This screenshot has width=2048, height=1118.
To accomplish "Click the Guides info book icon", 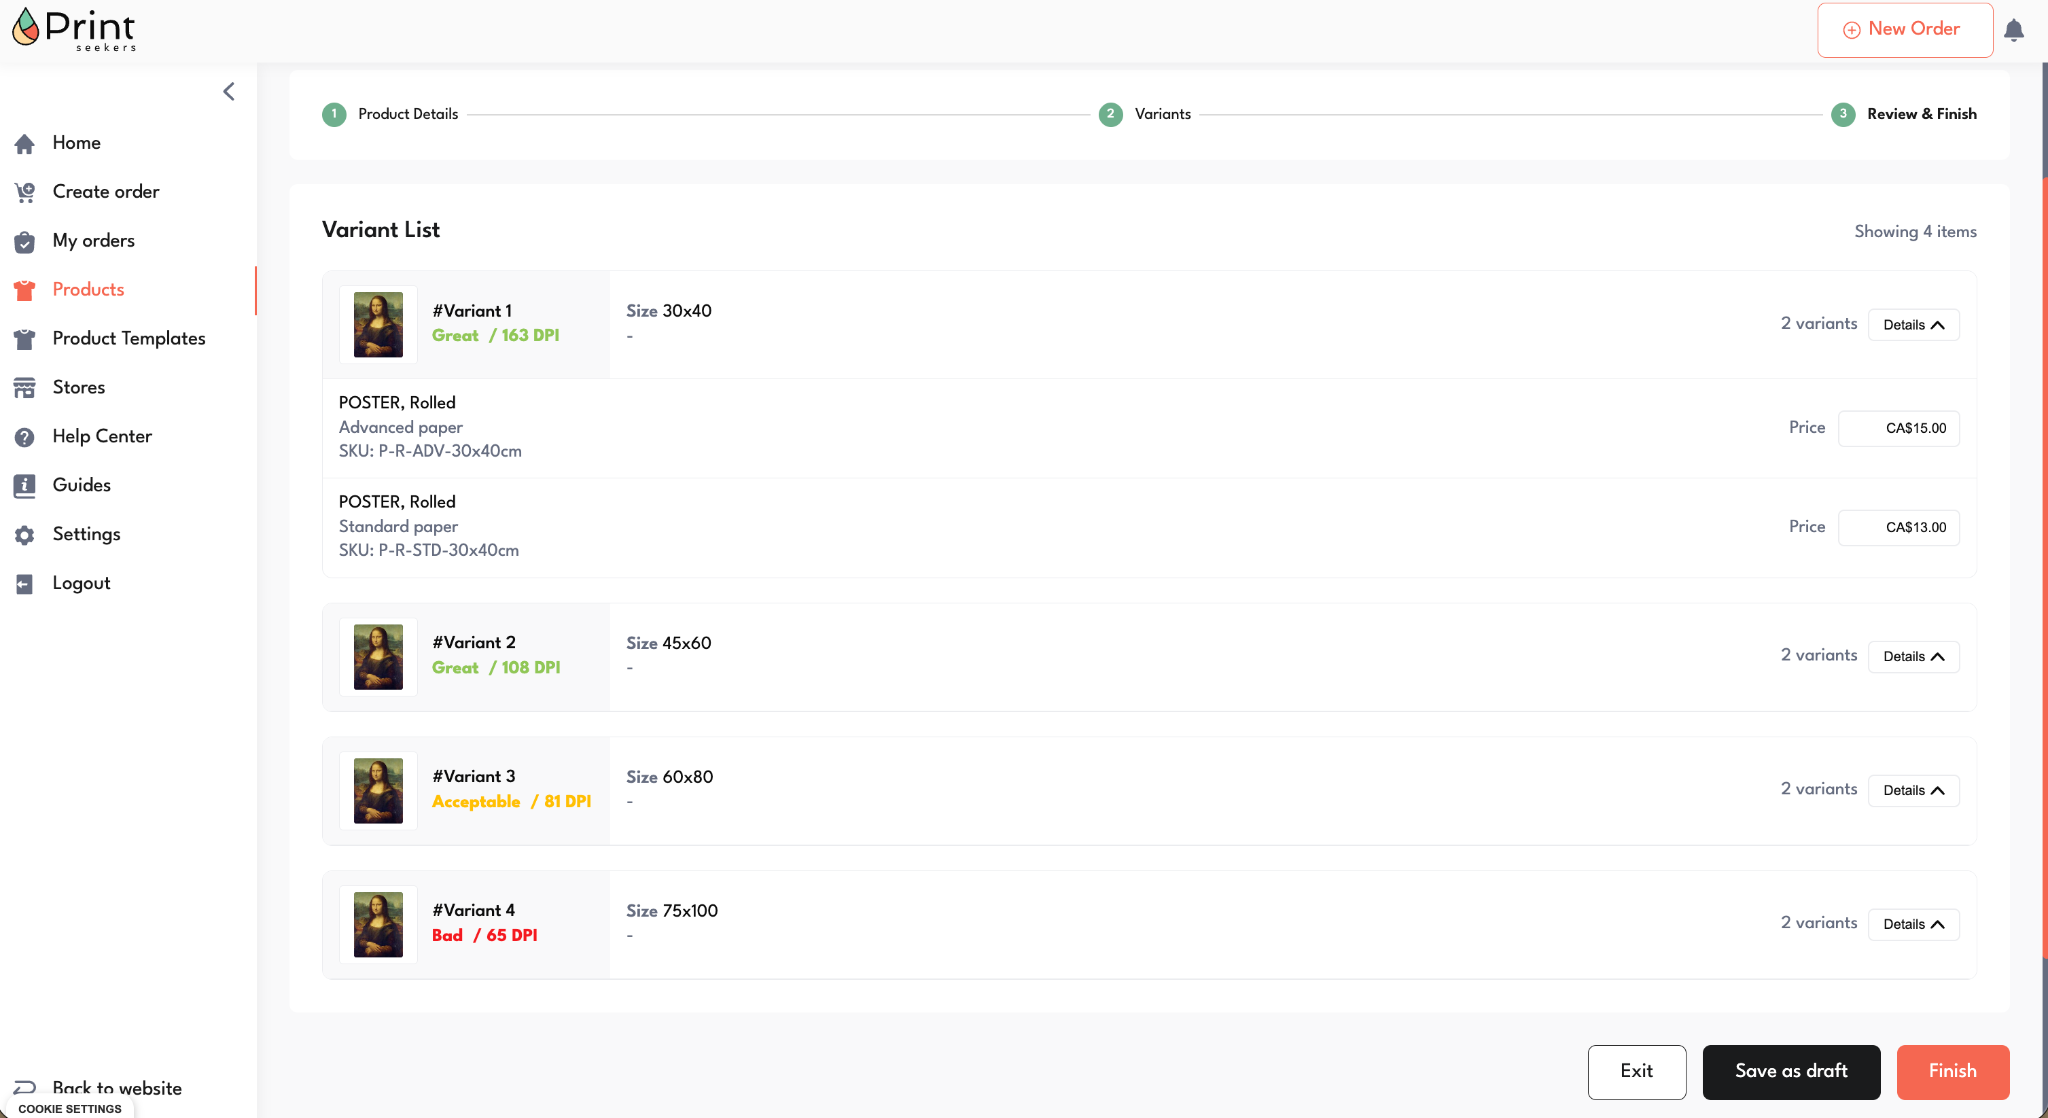I will point(25,486).
